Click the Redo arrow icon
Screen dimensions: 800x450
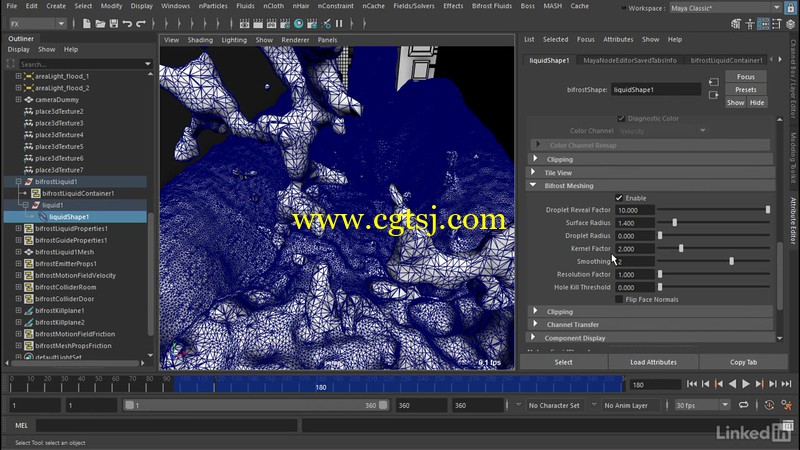141,24
